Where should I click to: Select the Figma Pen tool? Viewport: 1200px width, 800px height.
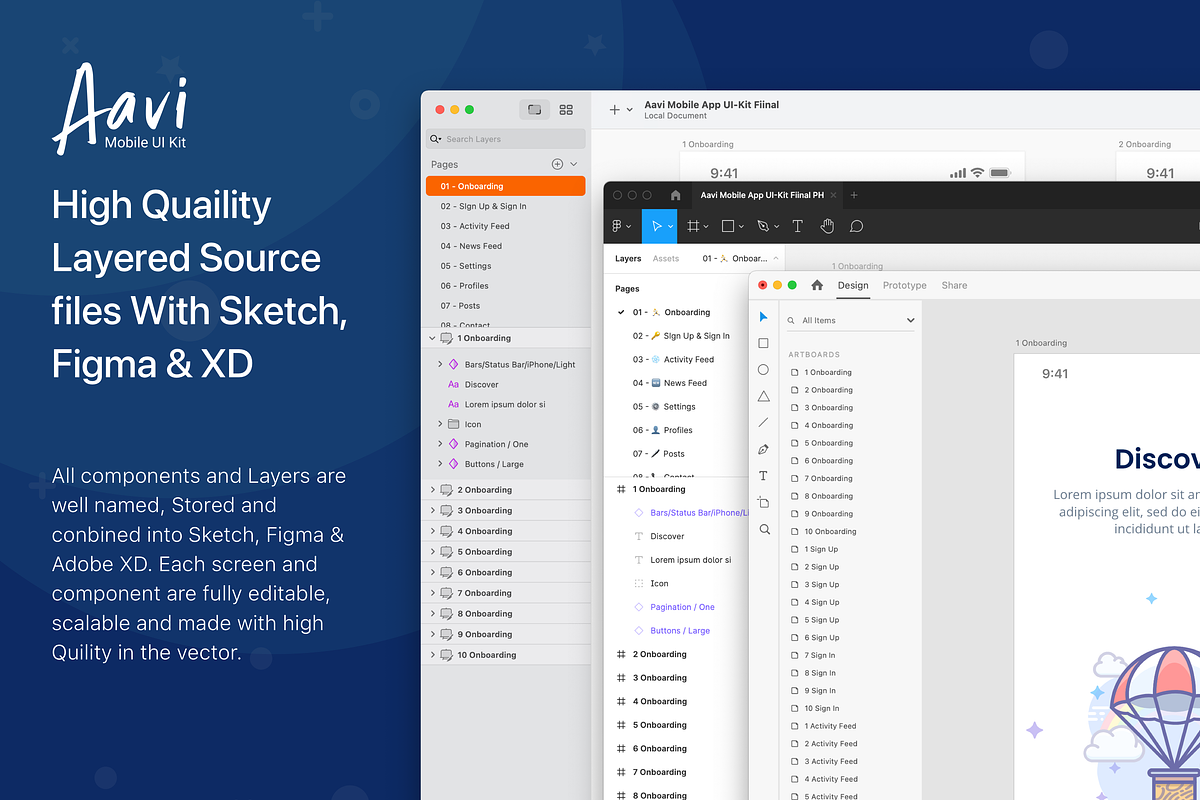pos(765,226)
